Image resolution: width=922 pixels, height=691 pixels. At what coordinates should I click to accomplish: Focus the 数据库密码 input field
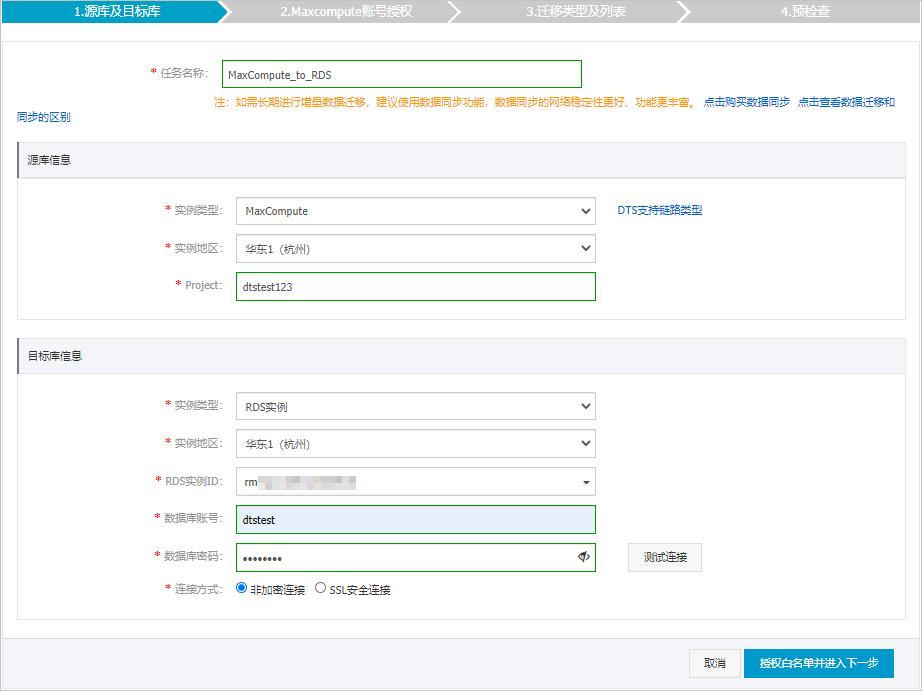[416, 558]
